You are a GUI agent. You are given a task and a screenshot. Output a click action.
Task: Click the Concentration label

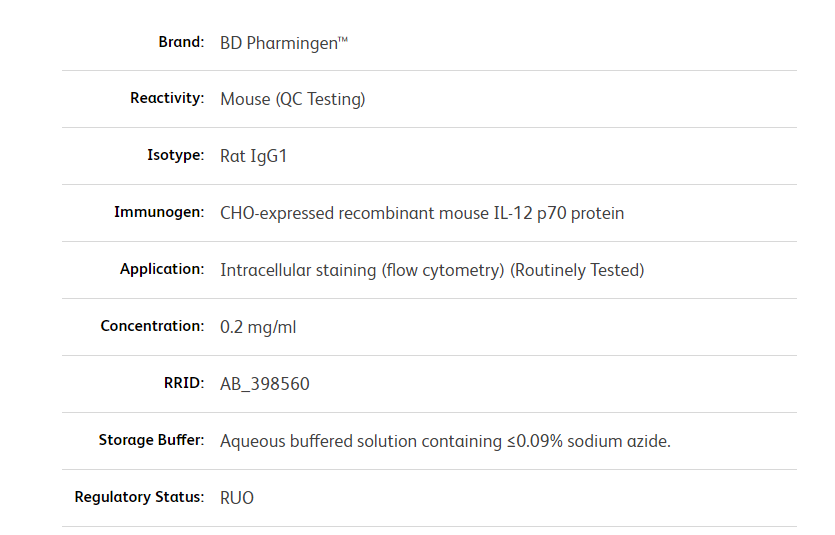[152, 326]
